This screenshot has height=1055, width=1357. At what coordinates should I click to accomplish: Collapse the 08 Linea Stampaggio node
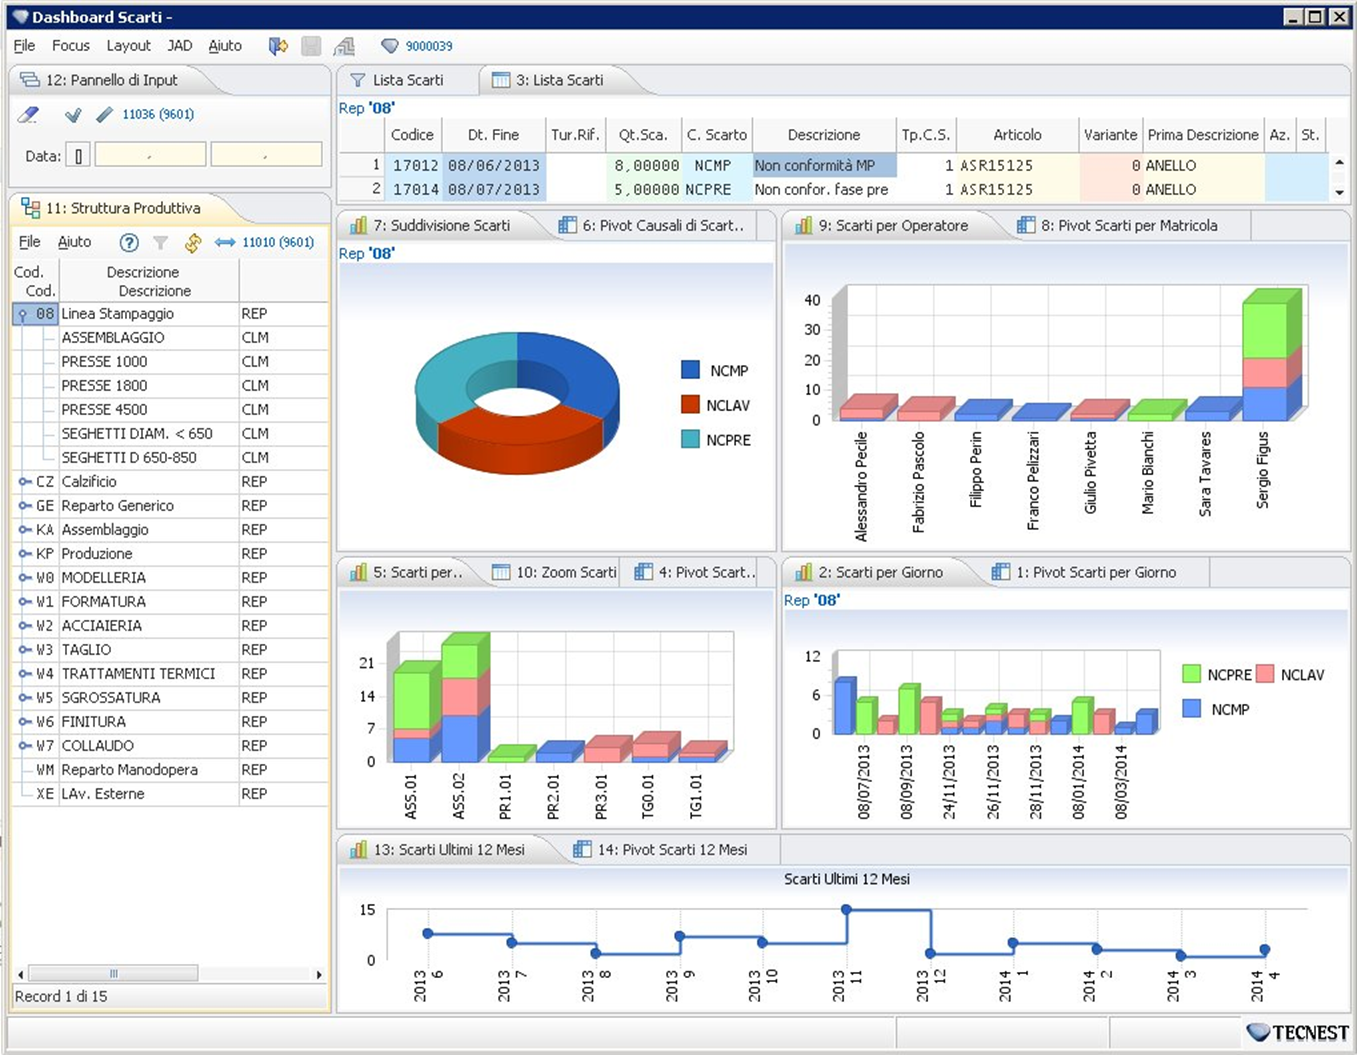pyautogui.click(x=22, y=314)
